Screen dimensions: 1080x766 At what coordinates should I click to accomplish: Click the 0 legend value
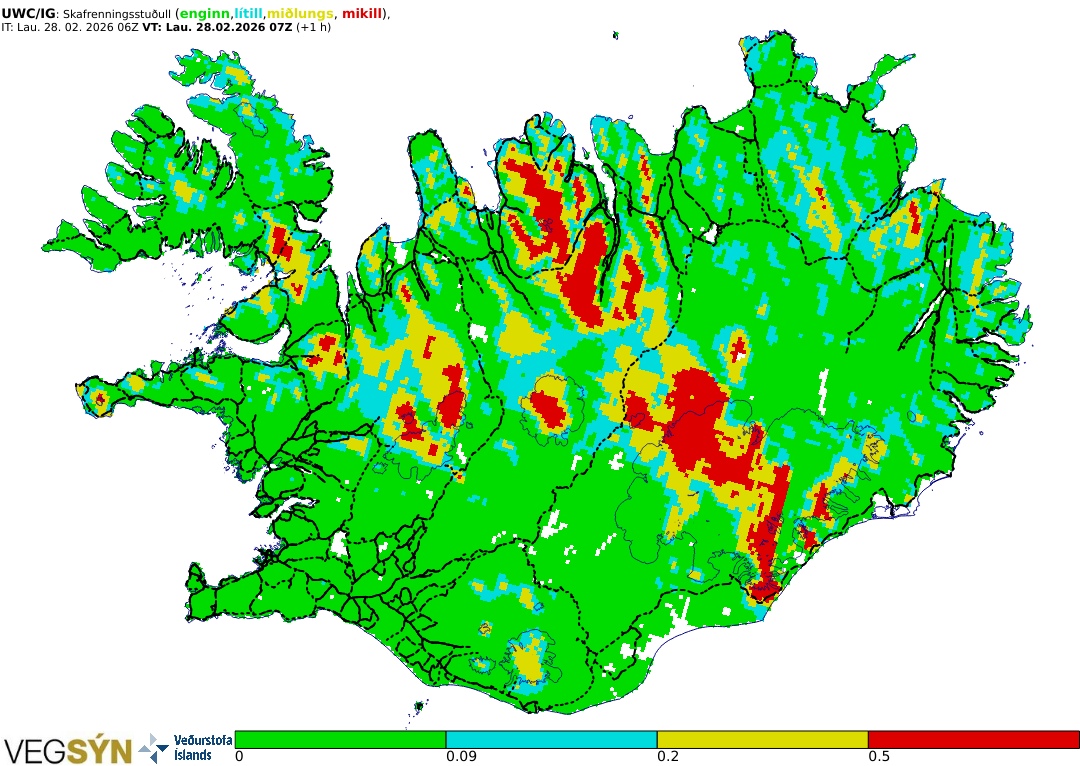(239, 757)
